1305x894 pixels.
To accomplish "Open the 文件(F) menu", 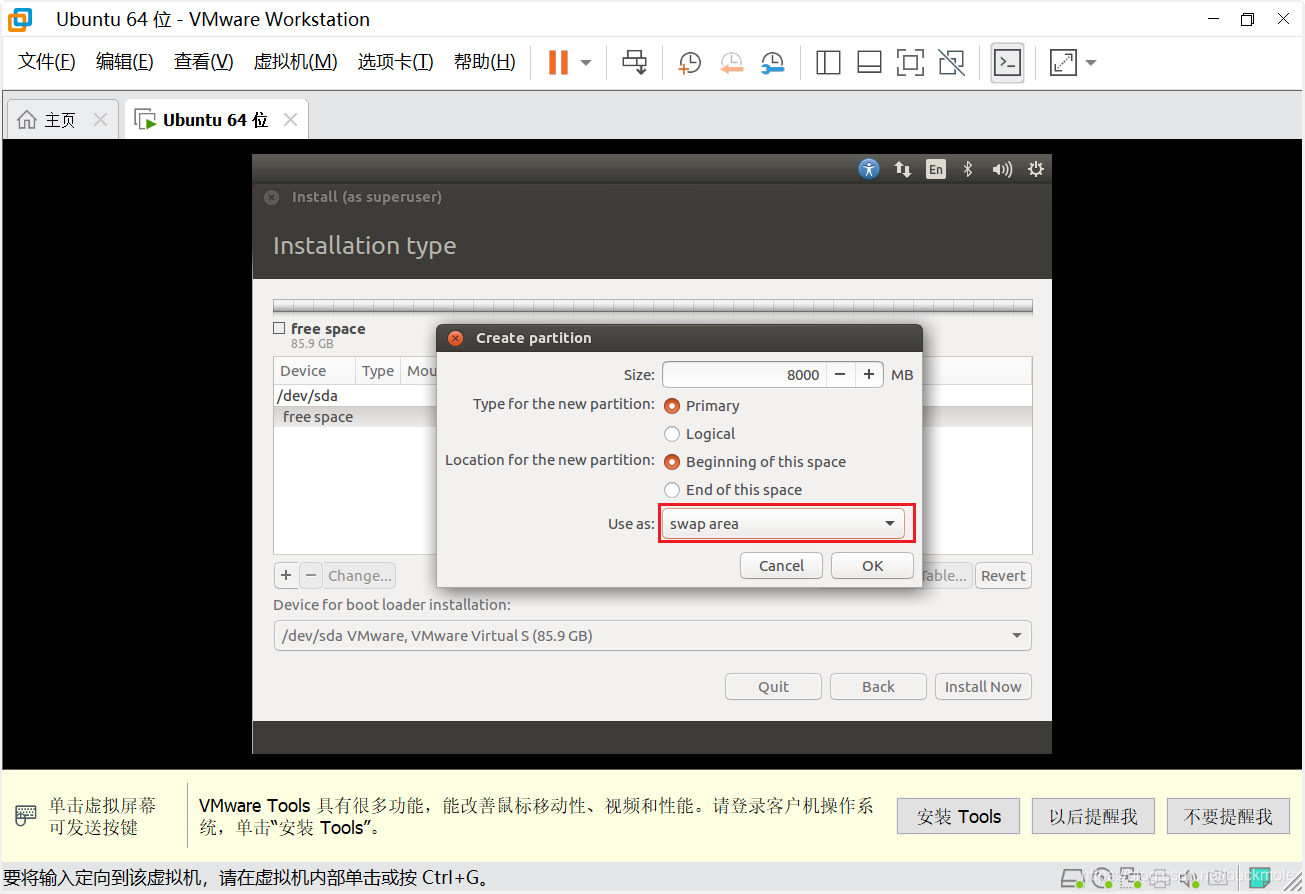I will point(47,62).
